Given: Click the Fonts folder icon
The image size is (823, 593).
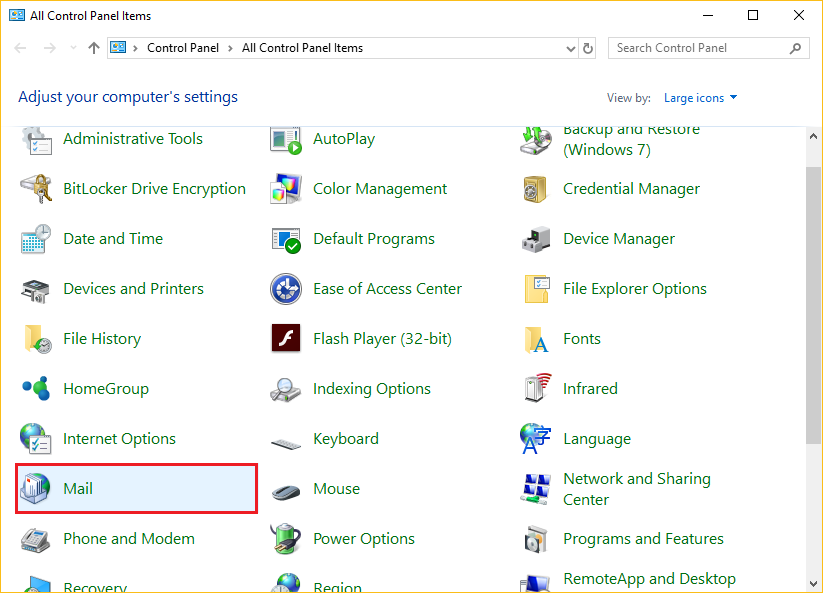Looking at the screenshot, I should (536, 340).
